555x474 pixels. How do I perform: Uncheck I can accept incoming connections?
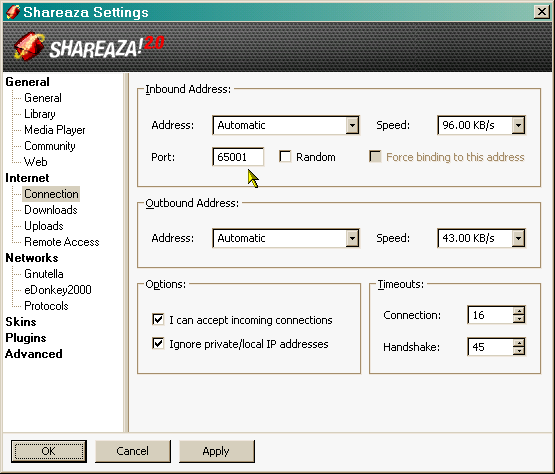[158, 319]
